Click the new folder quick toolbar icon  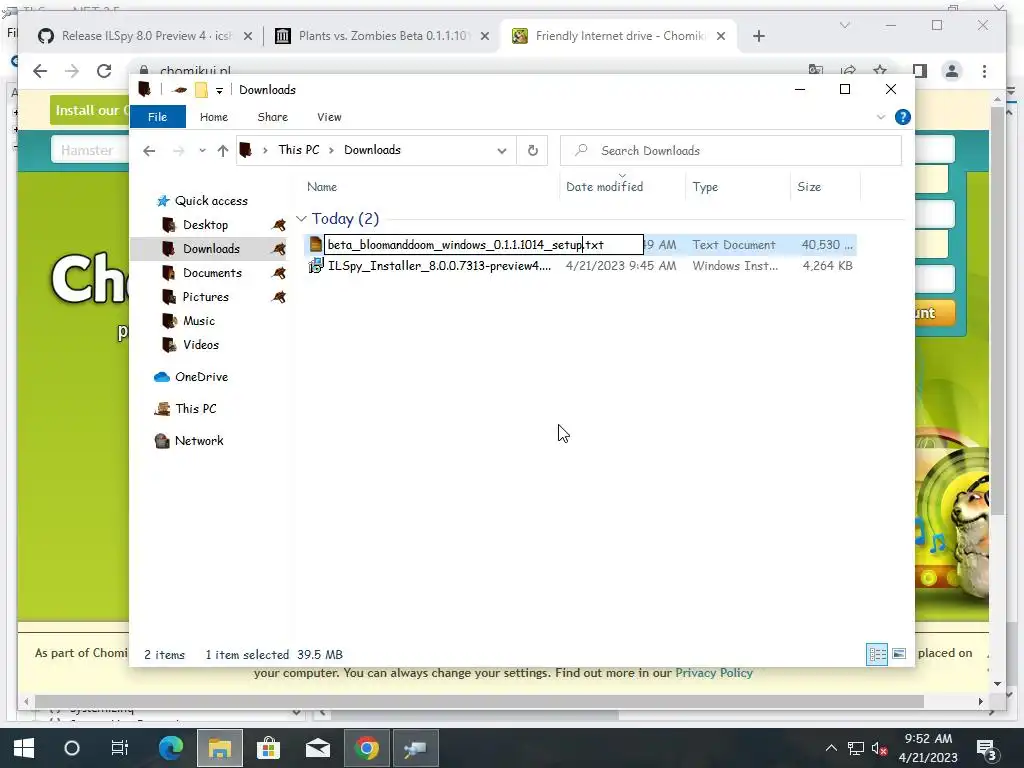pyautogui.click(x=201, y=90)
